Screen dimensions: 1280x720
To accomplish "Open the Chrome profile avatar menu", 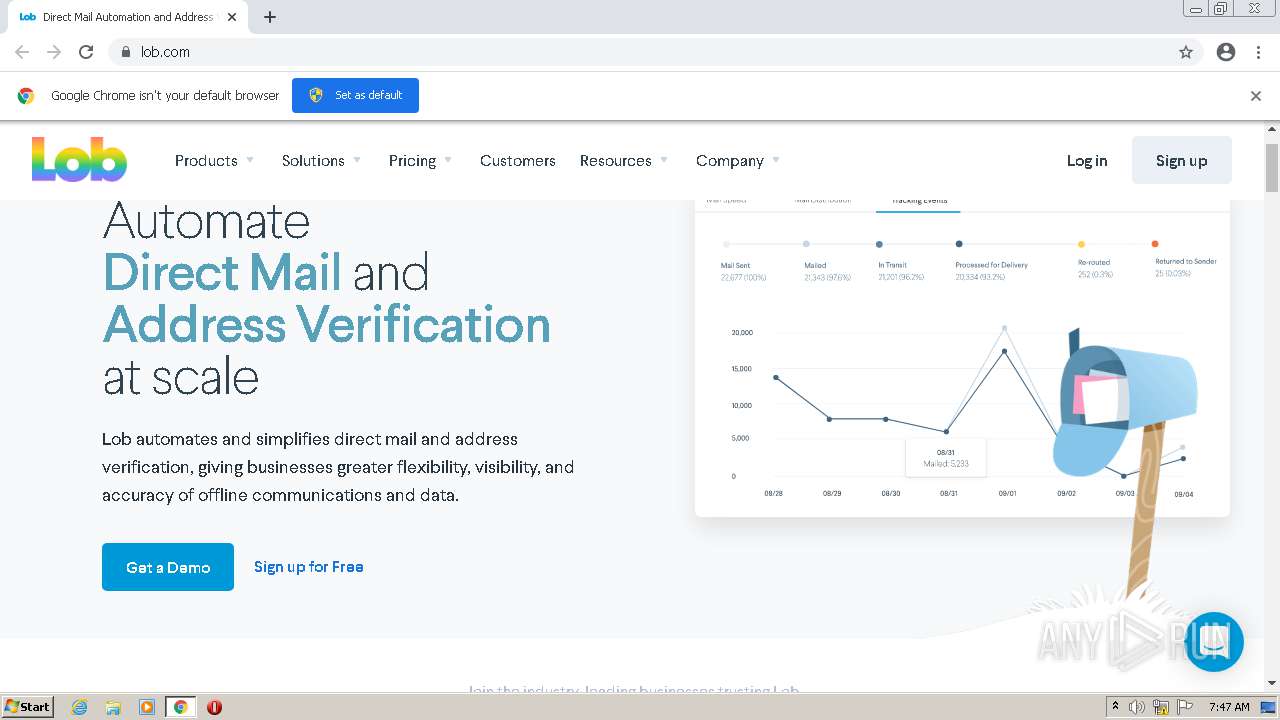I will 1226,52.
